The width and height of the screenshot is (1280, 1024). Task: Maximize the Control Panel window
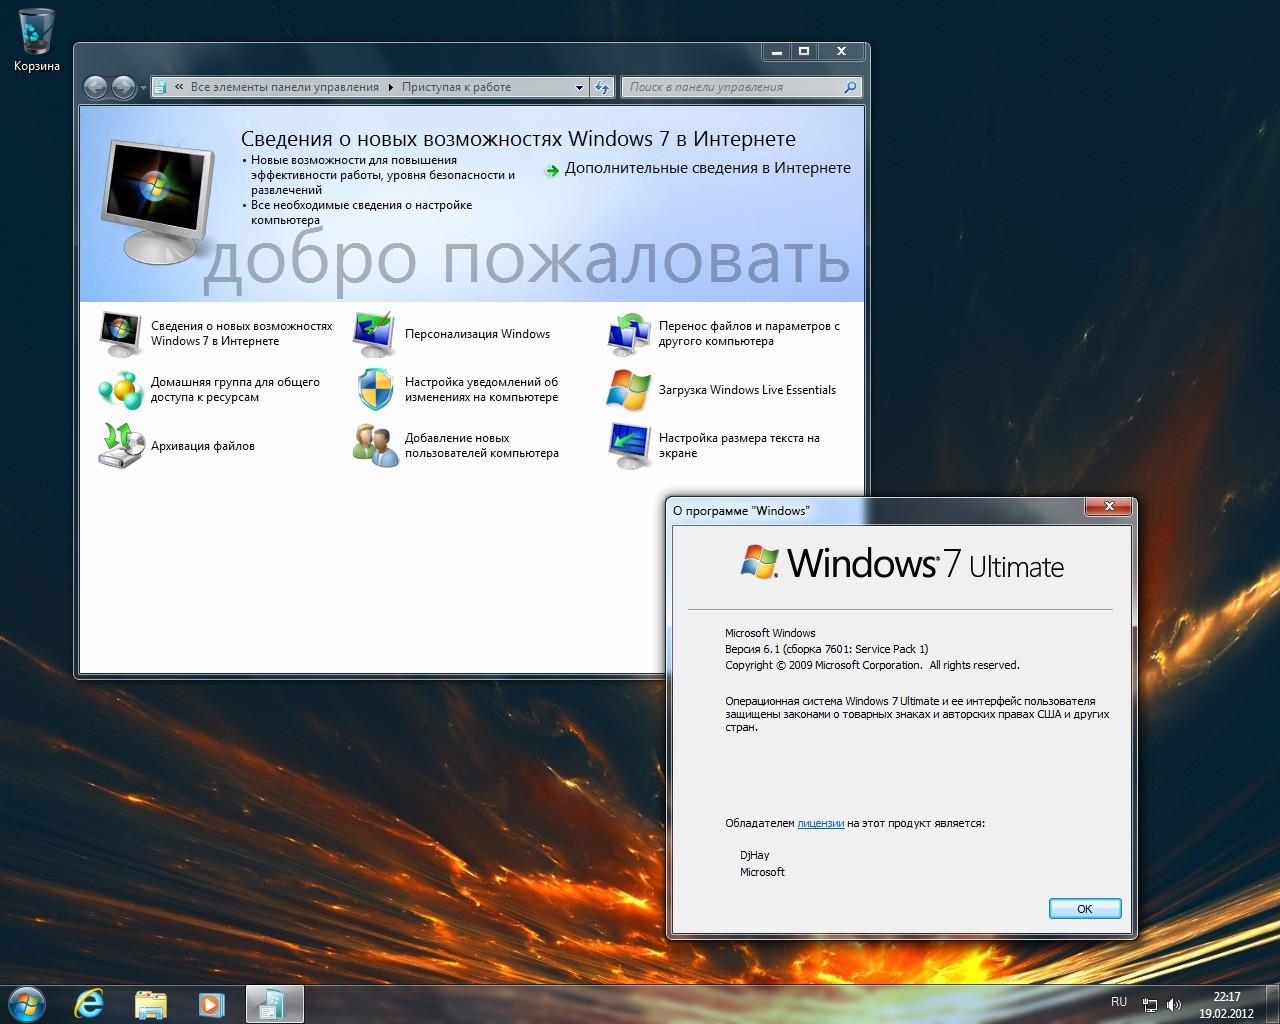tap(804, 51)
